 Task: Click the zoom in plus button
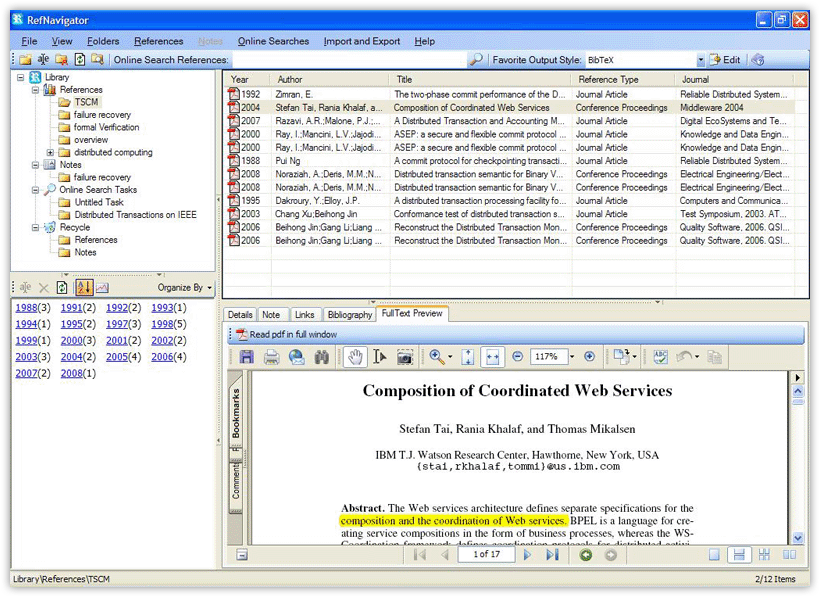pos(589,357)
